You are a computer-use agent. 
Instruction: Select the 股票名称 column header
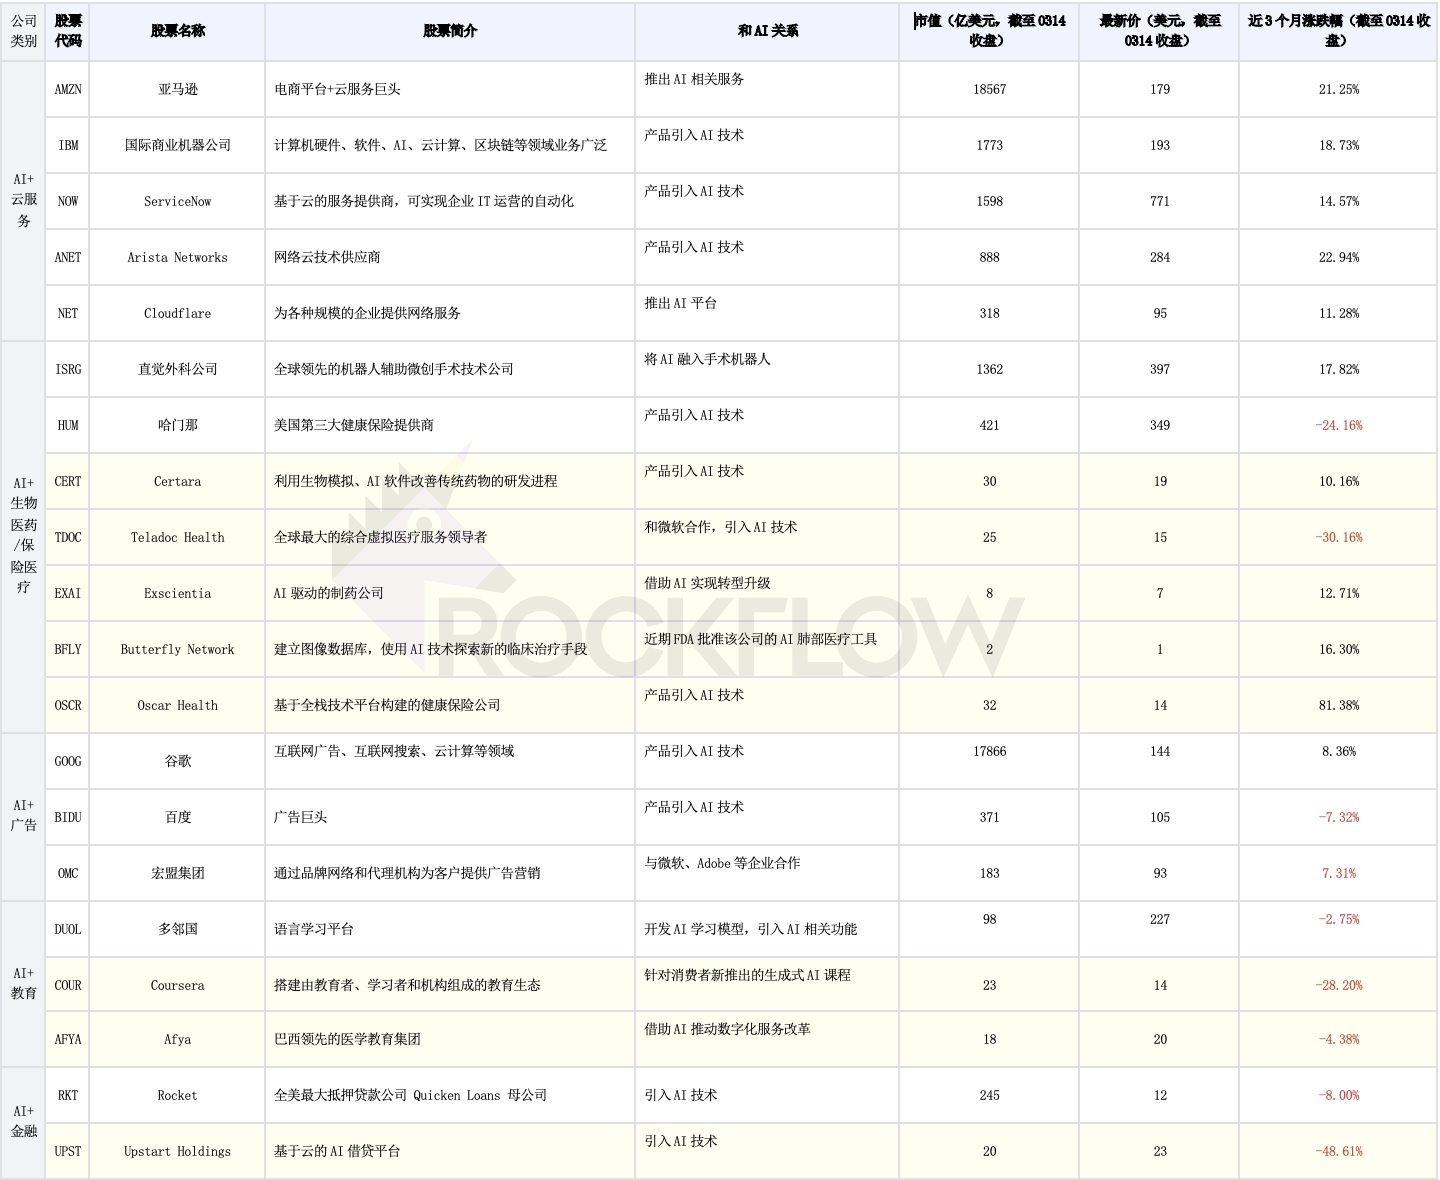177,31
